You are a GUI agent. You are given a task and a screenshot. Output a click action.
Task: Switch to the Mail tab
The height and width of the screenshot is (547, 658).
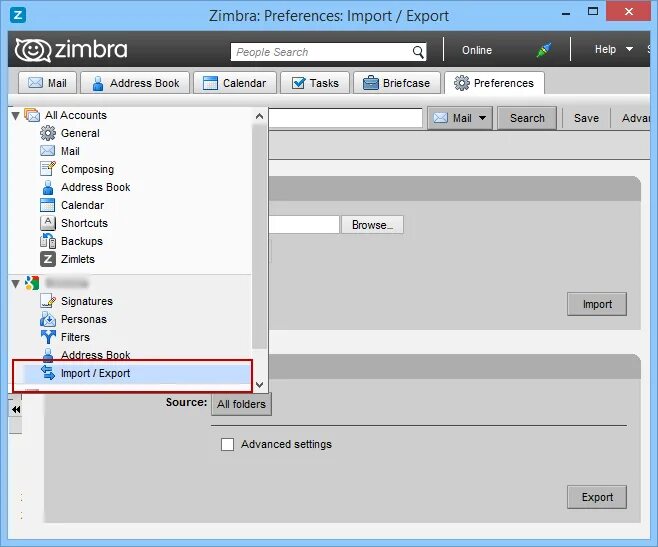click(47, 83)
